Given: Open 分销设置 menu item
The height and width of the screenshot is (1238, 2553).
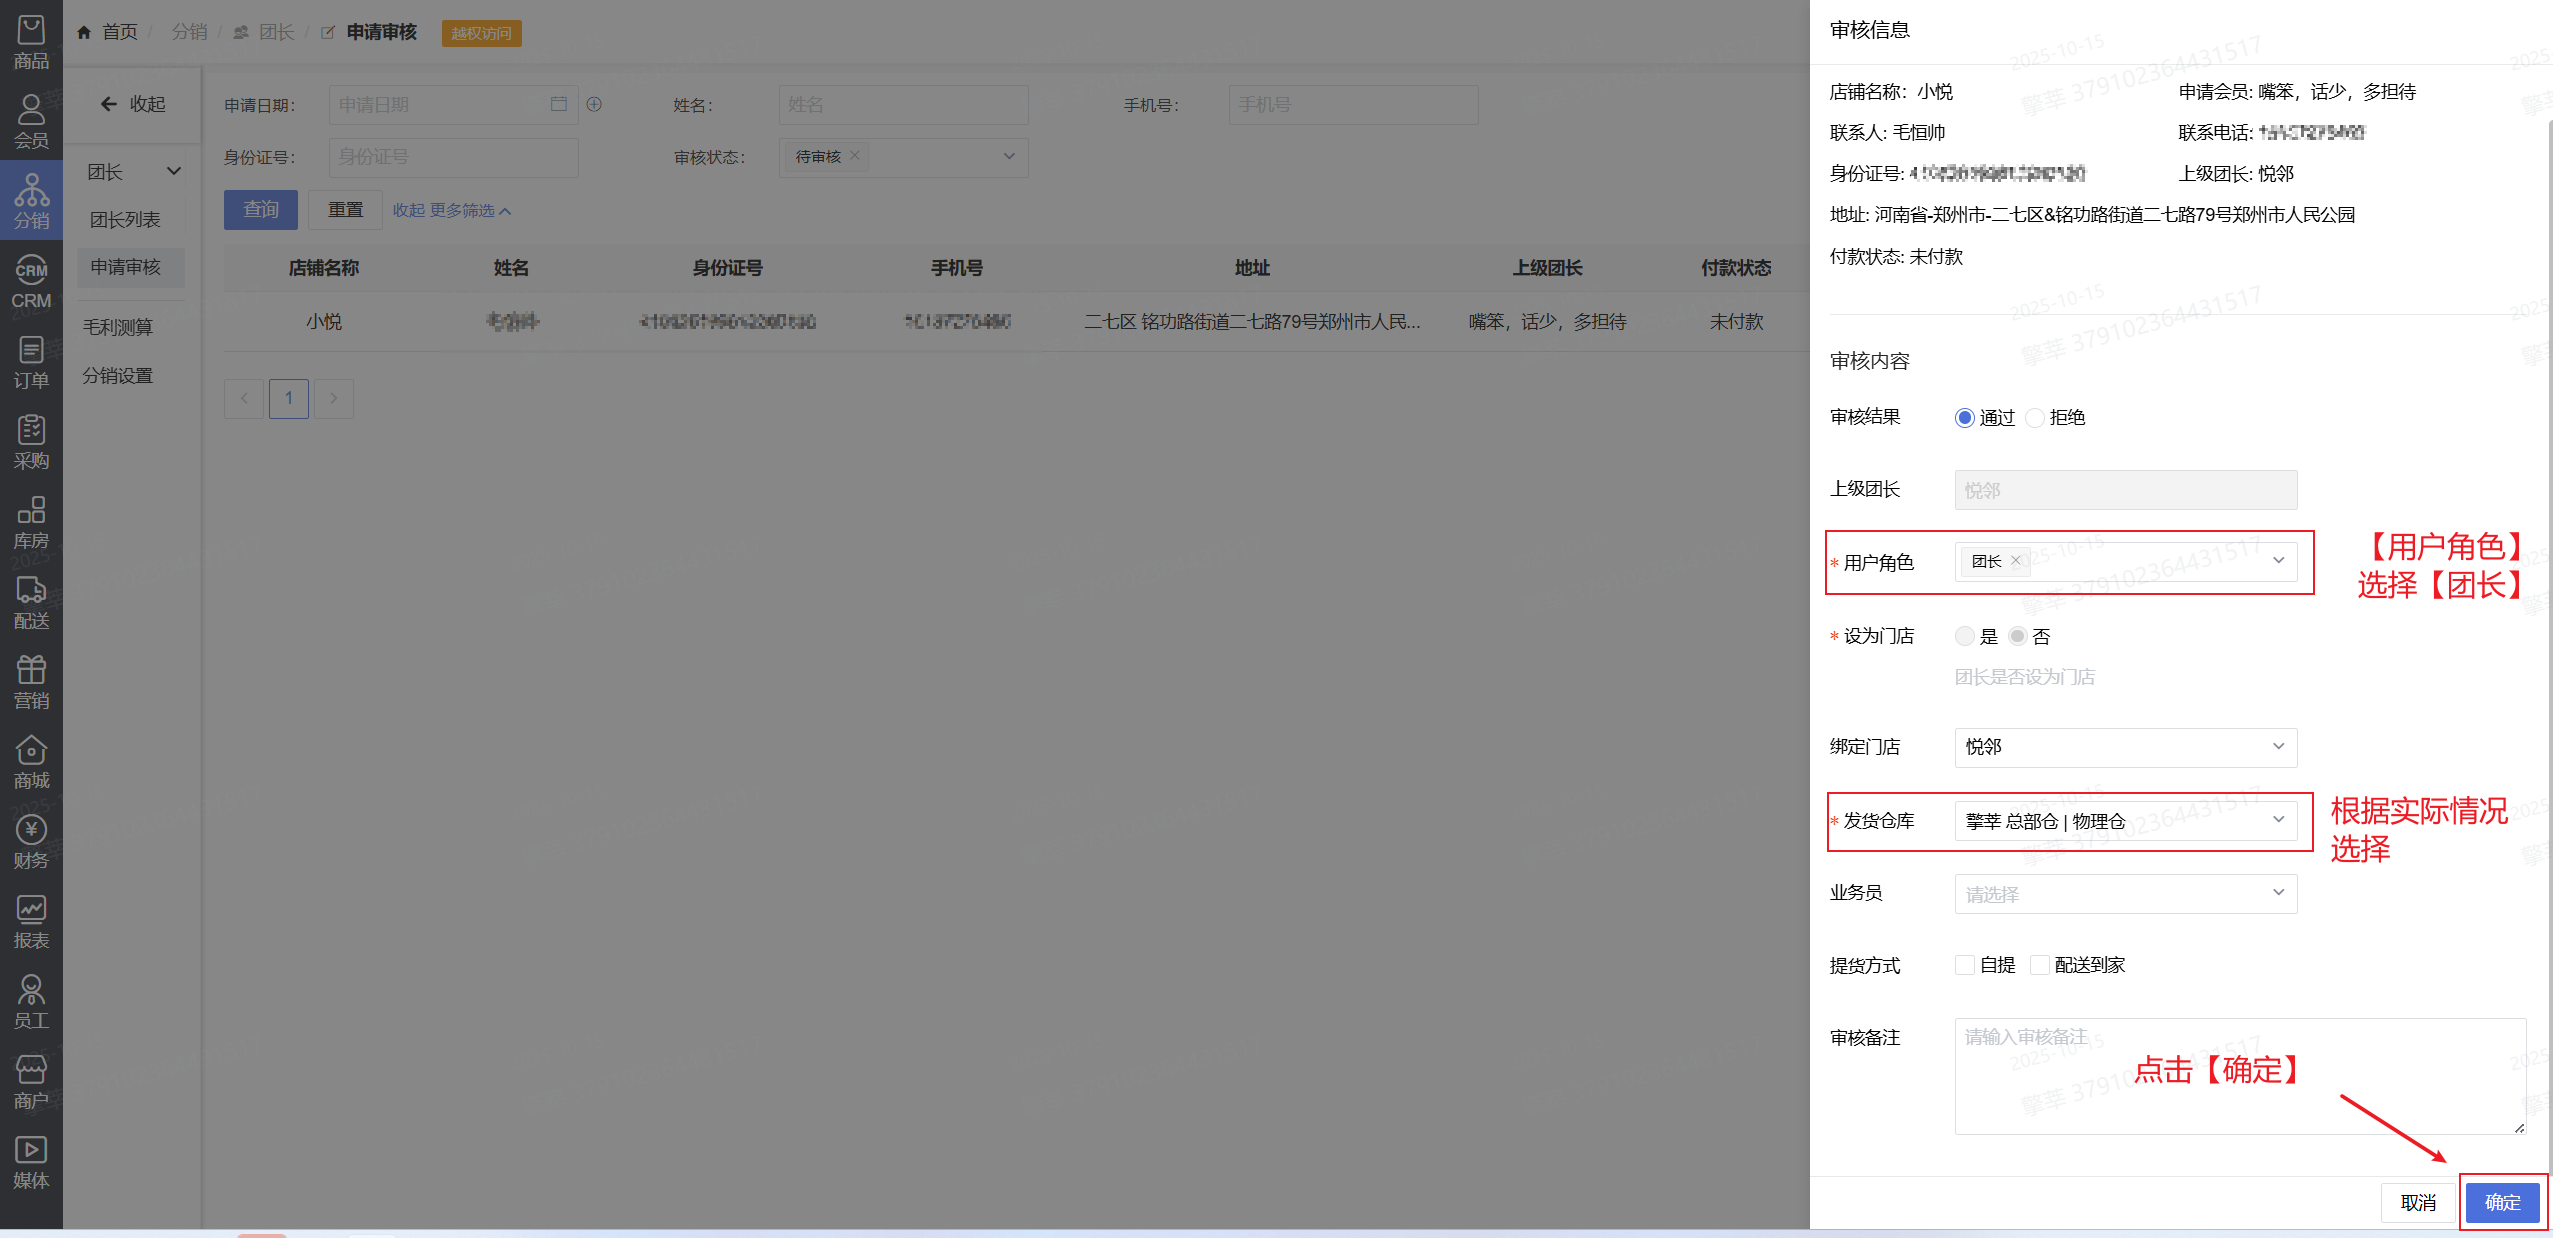Looking at the screenshot, I should [118, 376].
